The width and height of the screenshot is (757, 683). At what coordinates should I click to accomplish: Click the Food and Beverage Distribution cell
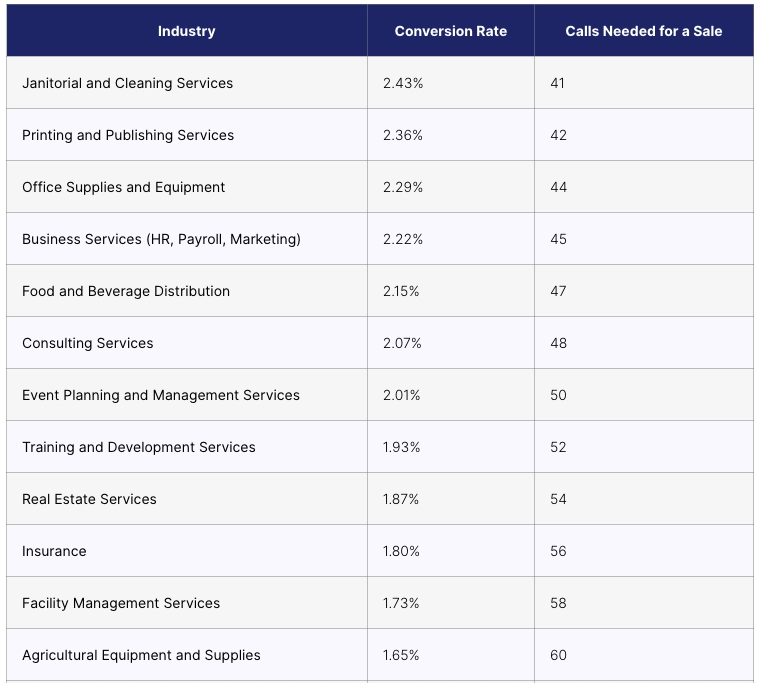pos(126,291)
